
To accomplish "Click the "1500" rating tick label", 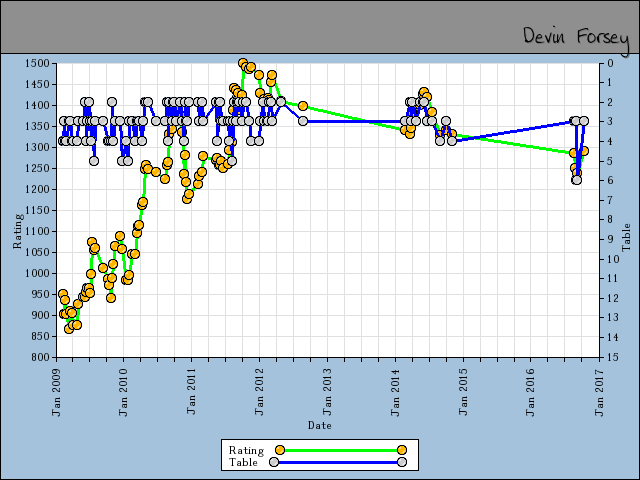I will (37, 63).
